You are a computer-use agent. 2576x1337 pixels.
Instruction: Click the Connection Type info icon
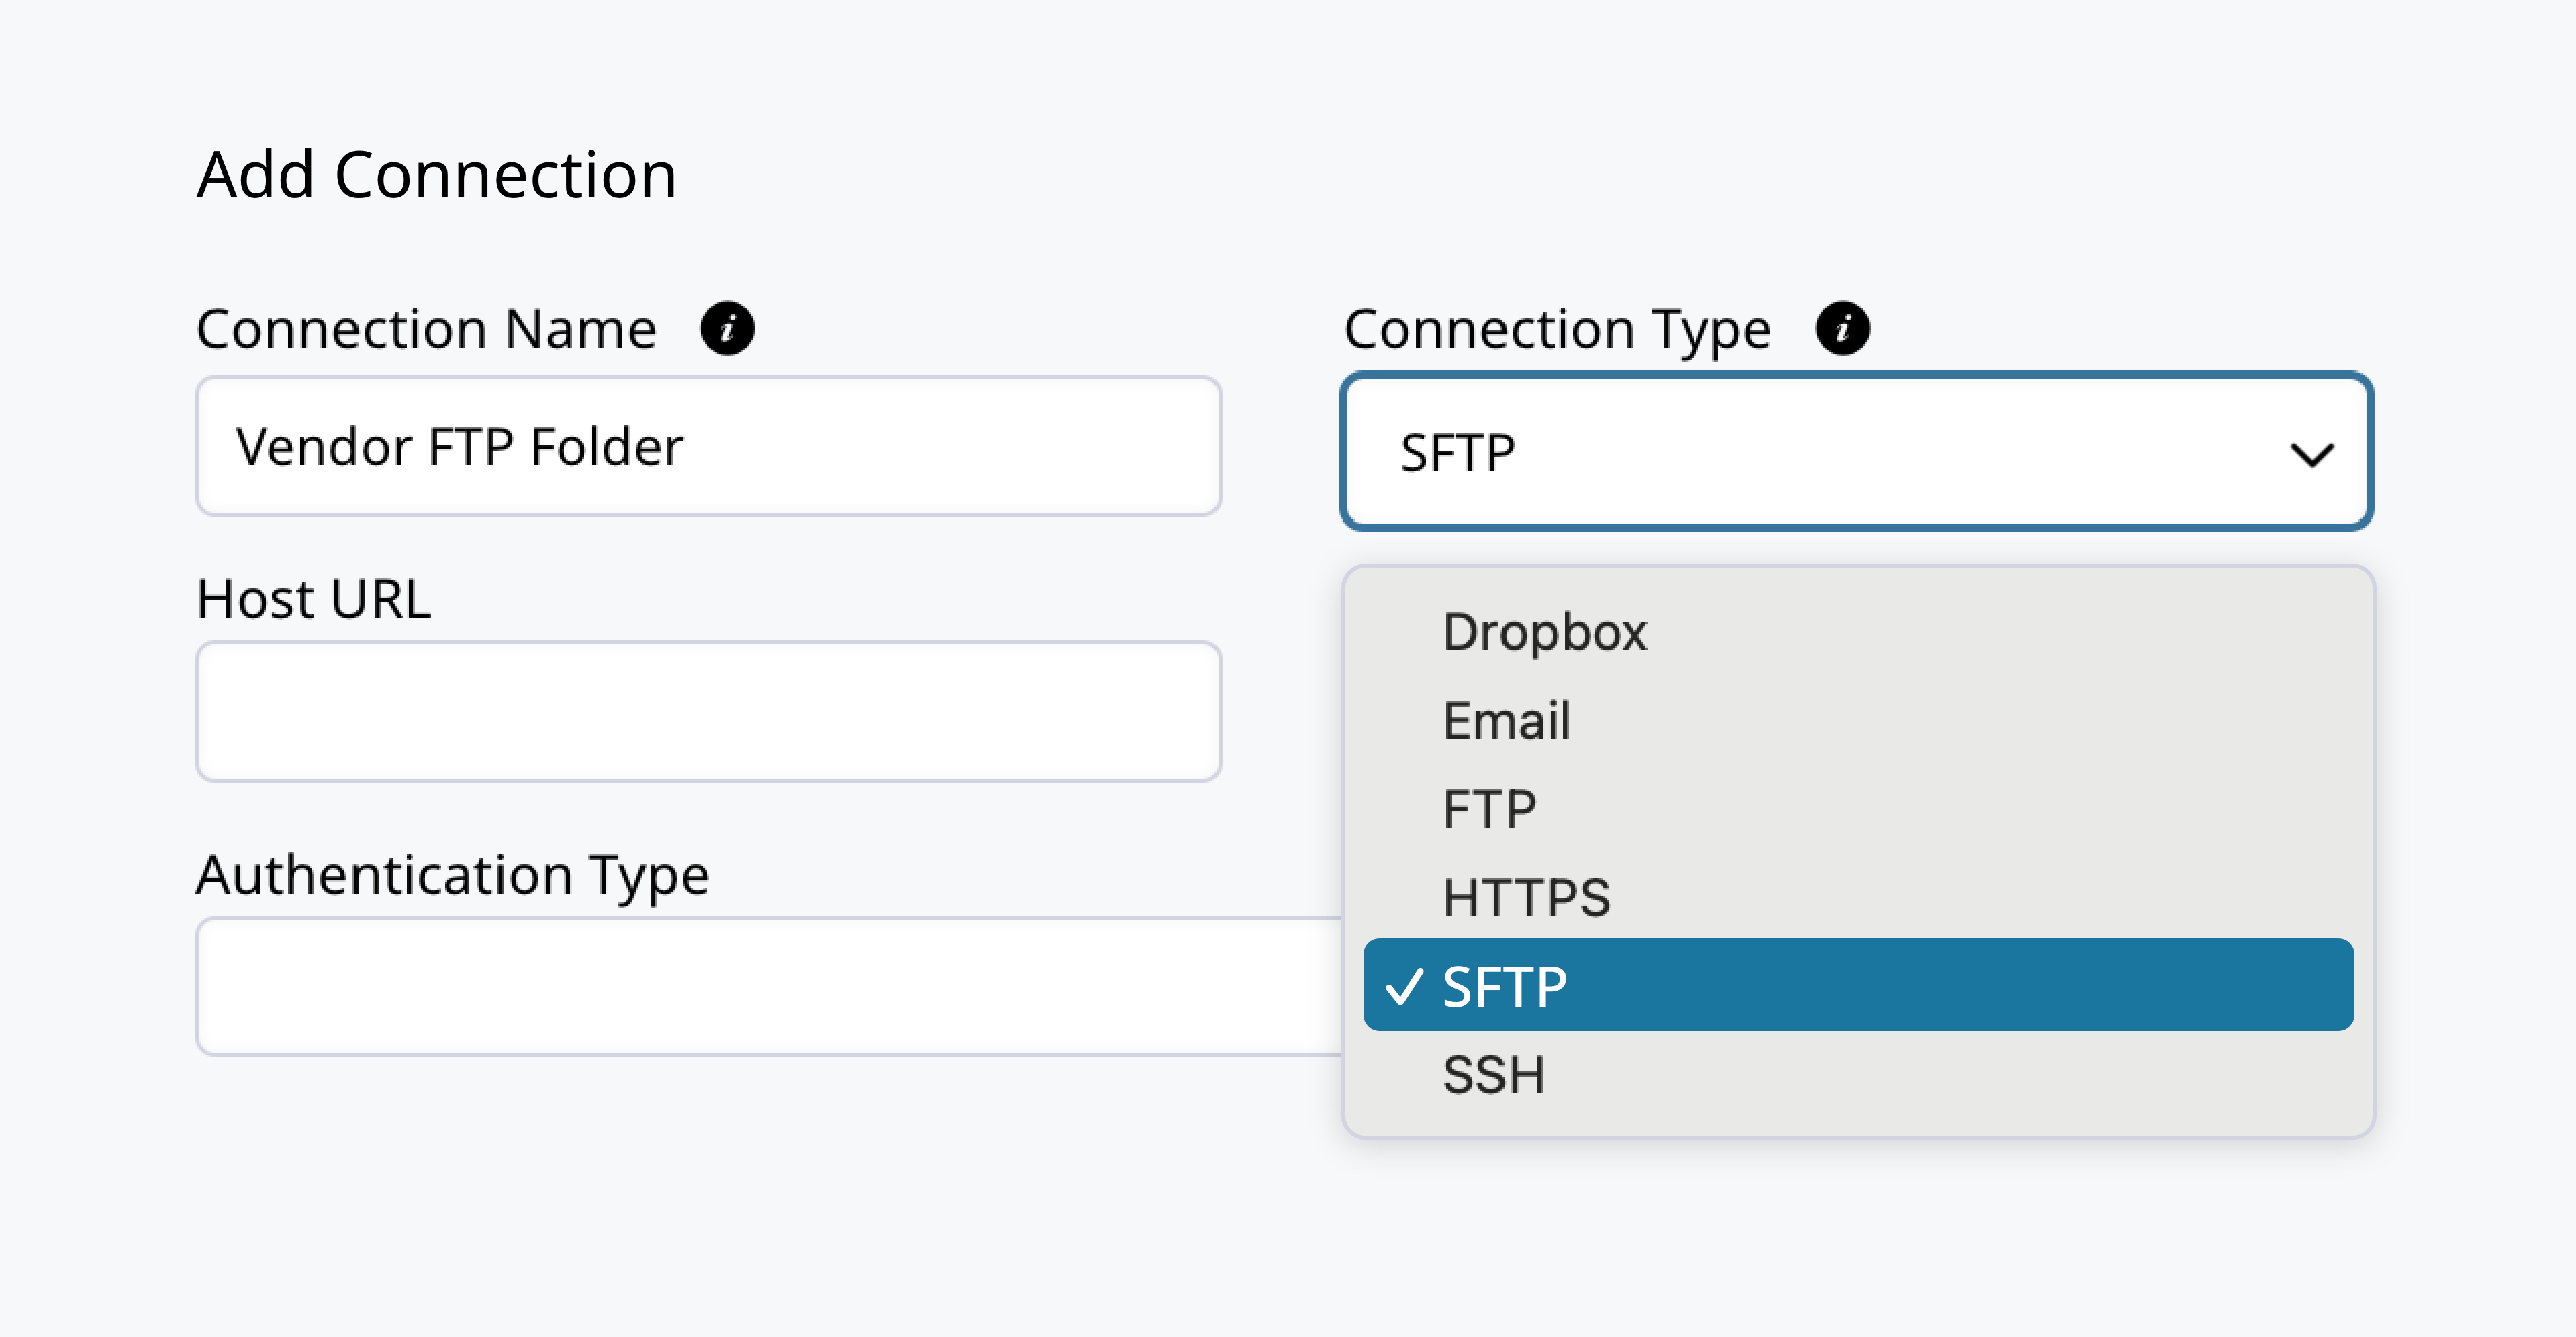click(x=1842, y=328)
